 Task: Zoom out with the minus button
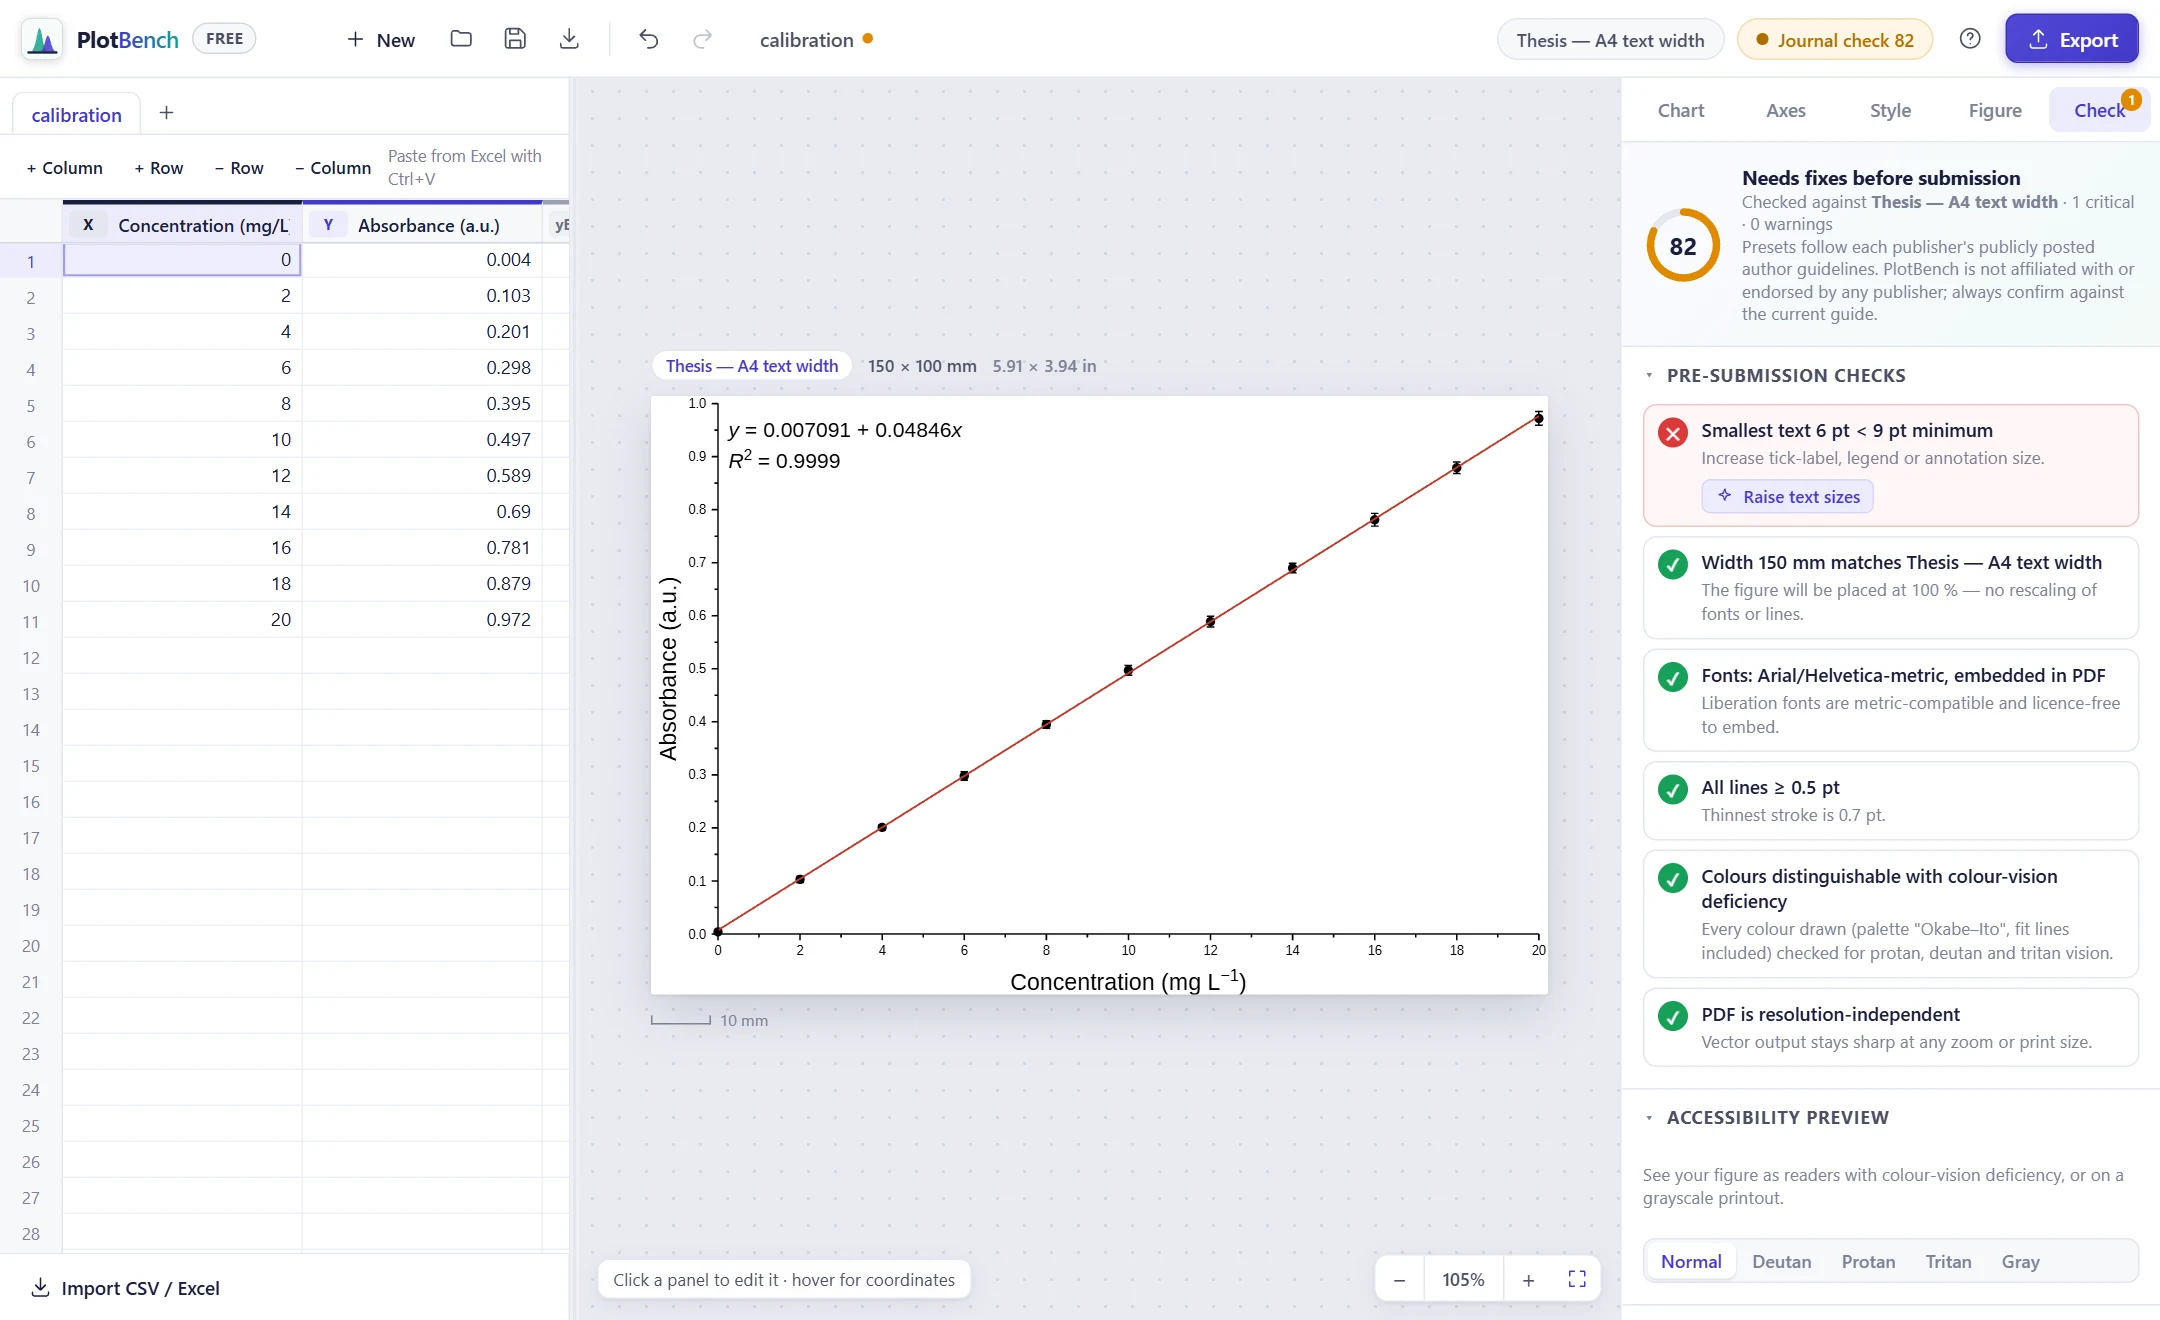coord(1399,1280)
